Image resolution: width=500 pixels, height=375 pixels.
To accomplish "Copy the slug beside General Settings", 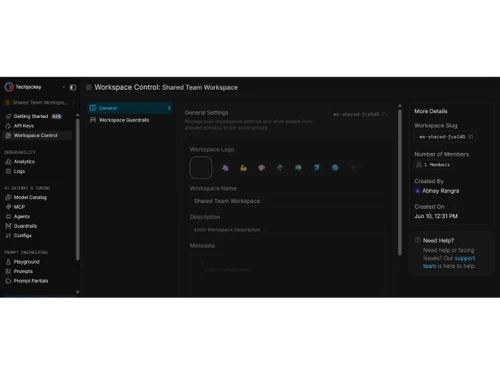I will (385, 114).
